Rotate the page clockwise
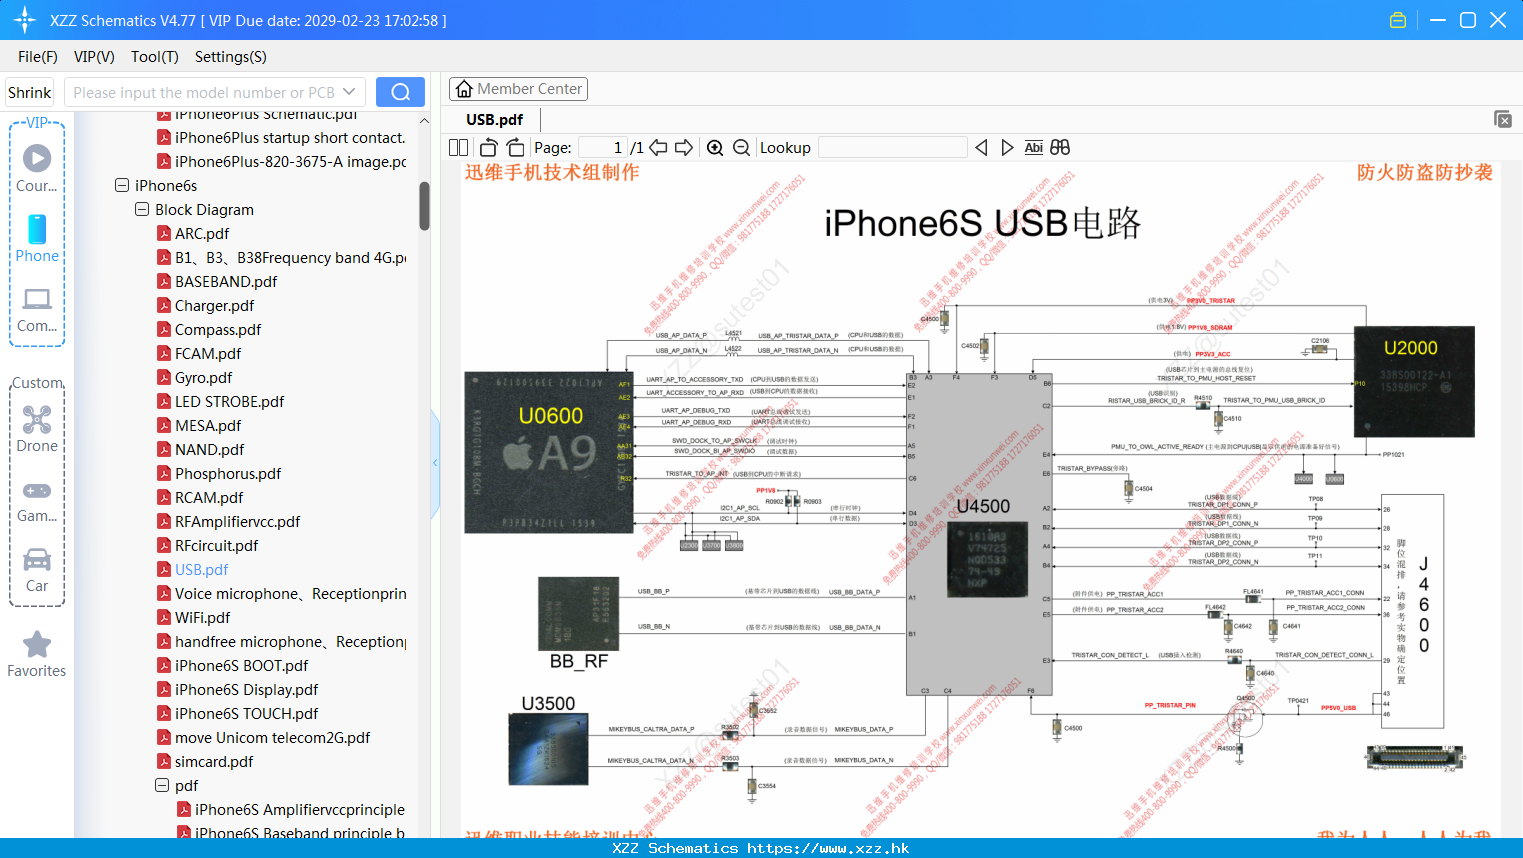Screen dimensions: 1523x858 click(x=516, y=148)
